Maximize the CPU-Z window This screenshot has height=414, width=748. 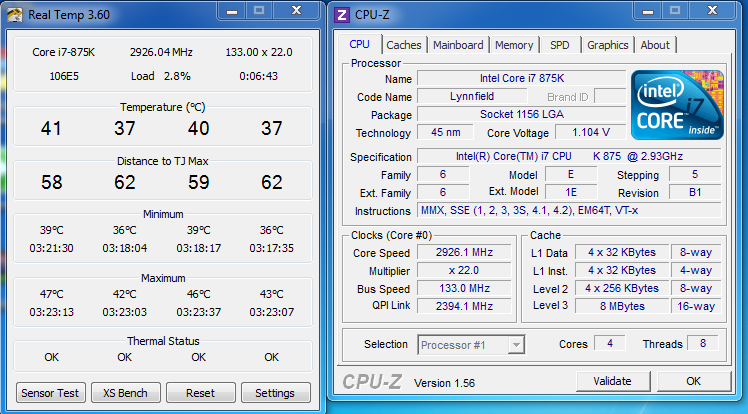[675, 11]
